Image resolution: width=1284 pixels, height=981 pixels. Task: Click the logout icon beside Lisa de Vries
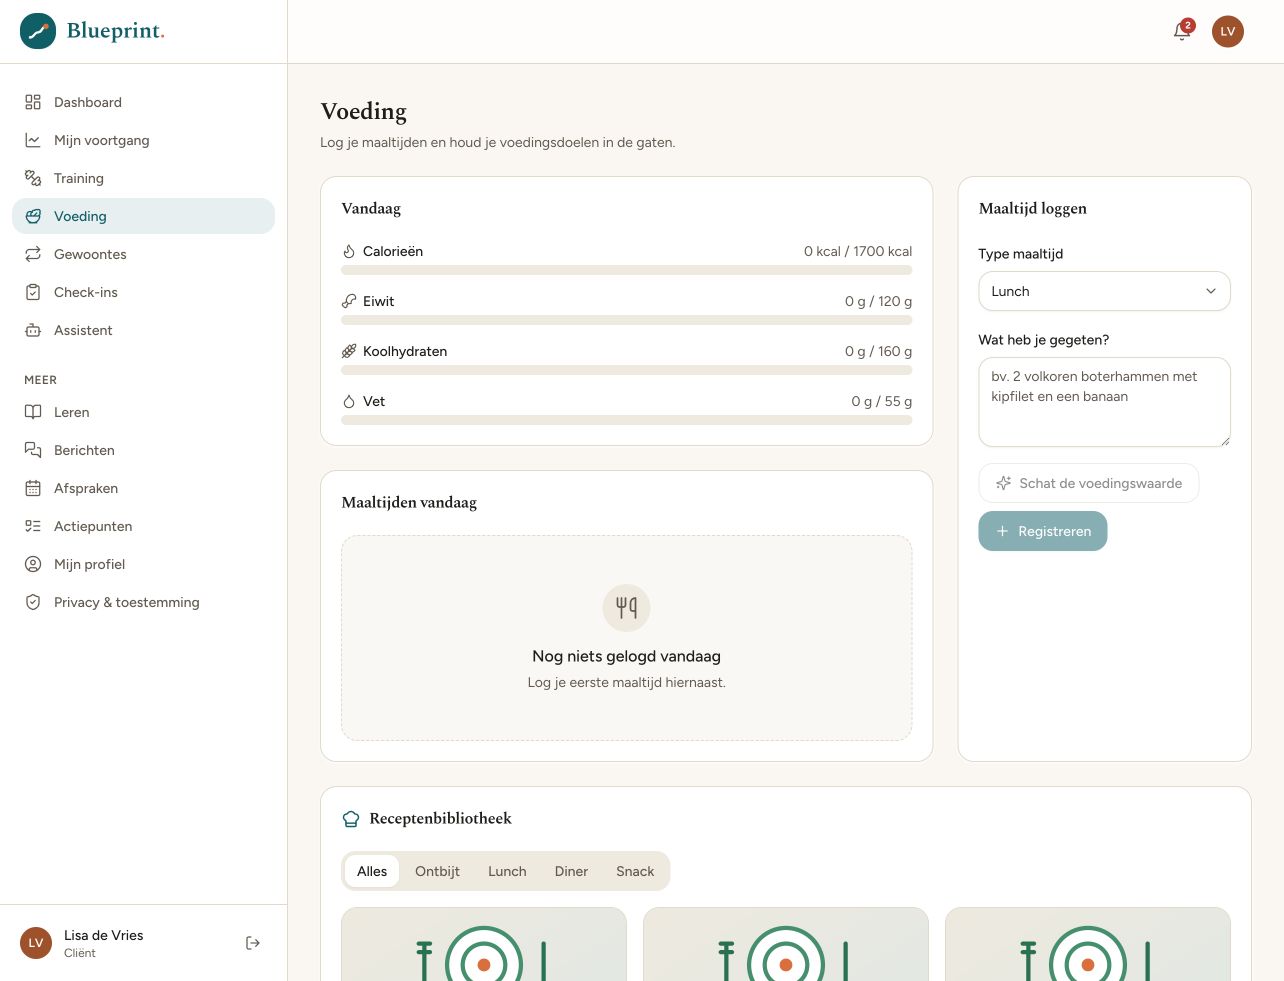[x=253, y=943]
